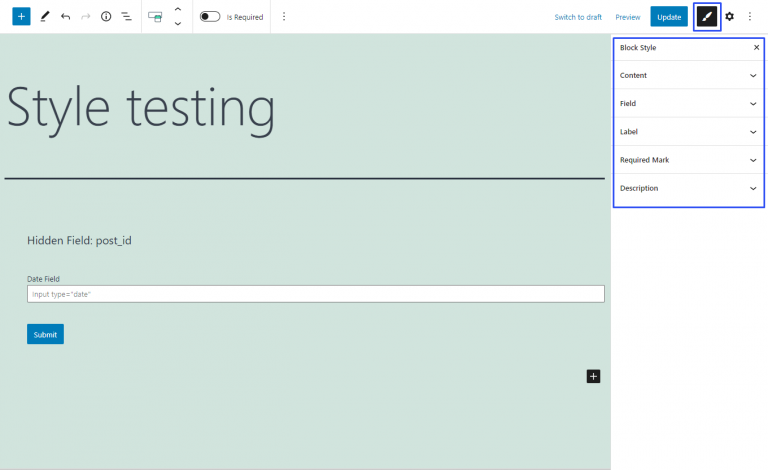The height and width of the screenshot is (470, 768).
Task: Click the blue add block inserter icon
Action: [x=21, y=17]
